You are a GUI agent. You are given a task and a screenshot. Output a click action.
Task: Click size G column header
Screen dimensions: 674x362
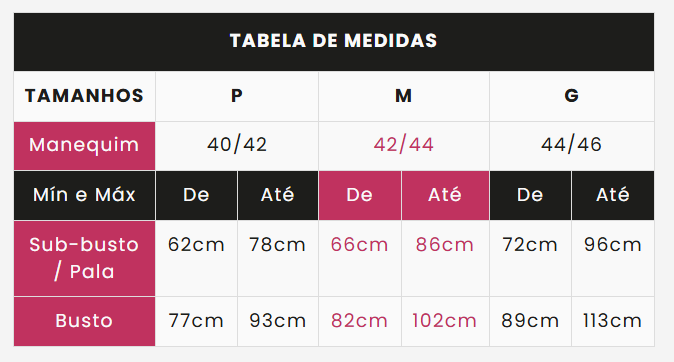click(572, 96)
